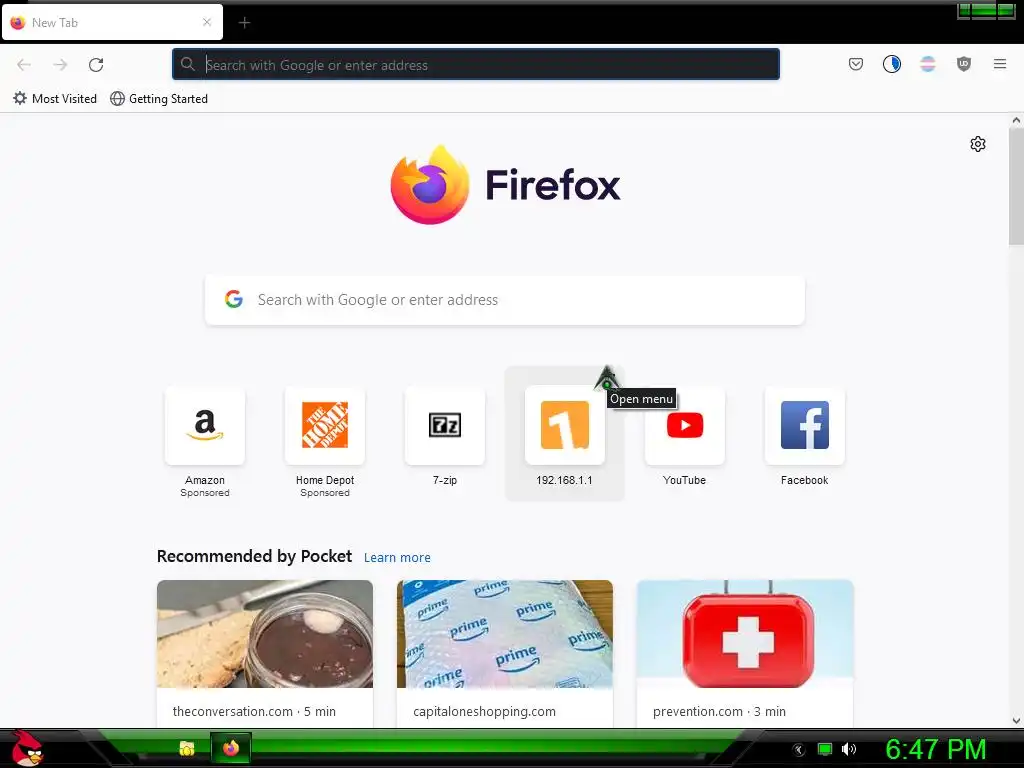
Task: Click the theconversation.com · 5 min label
Action: point(254,711)
